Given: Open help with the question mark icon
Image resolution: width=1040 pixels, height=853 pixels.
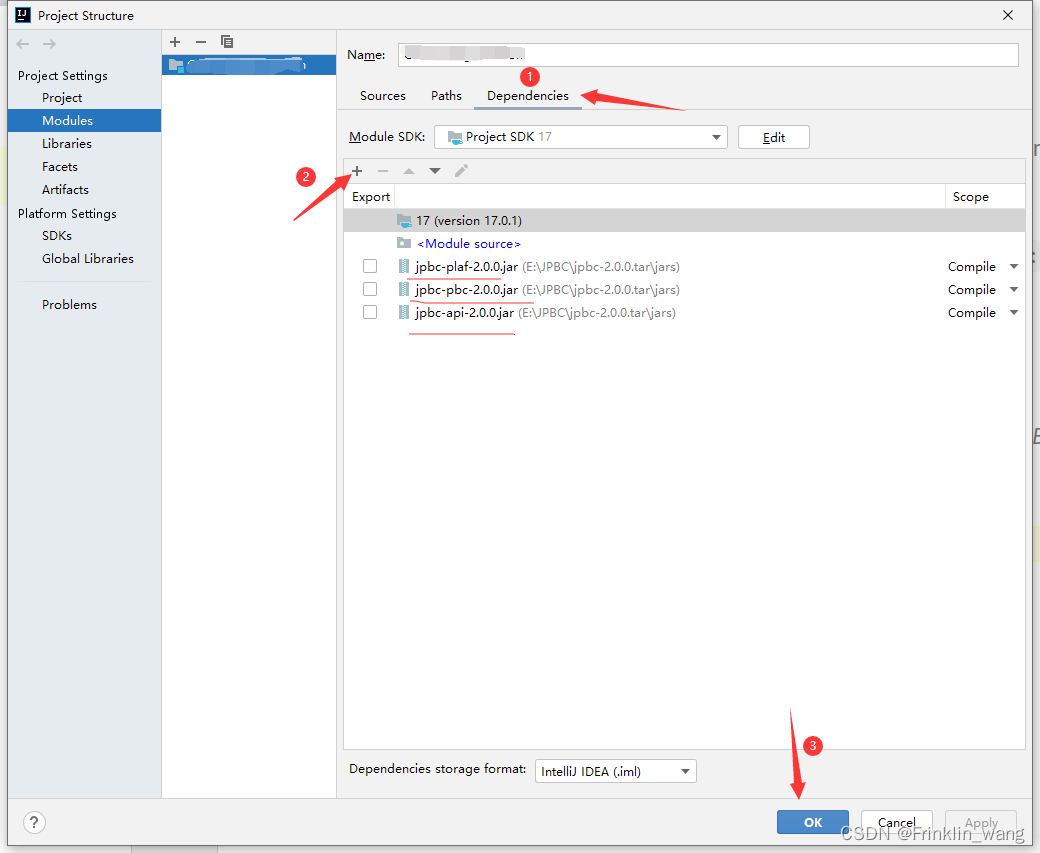Looking at the screenshot, I should coord(34,822).
